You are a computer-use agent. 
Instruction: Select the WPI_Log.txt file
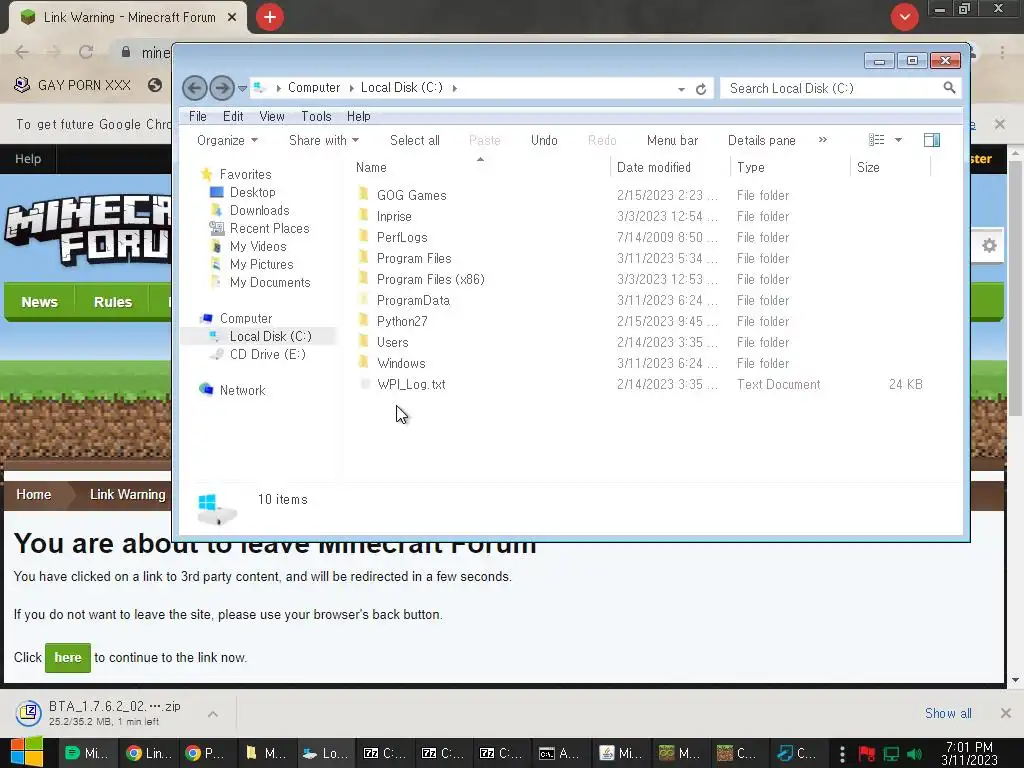(x=411, y=384)
